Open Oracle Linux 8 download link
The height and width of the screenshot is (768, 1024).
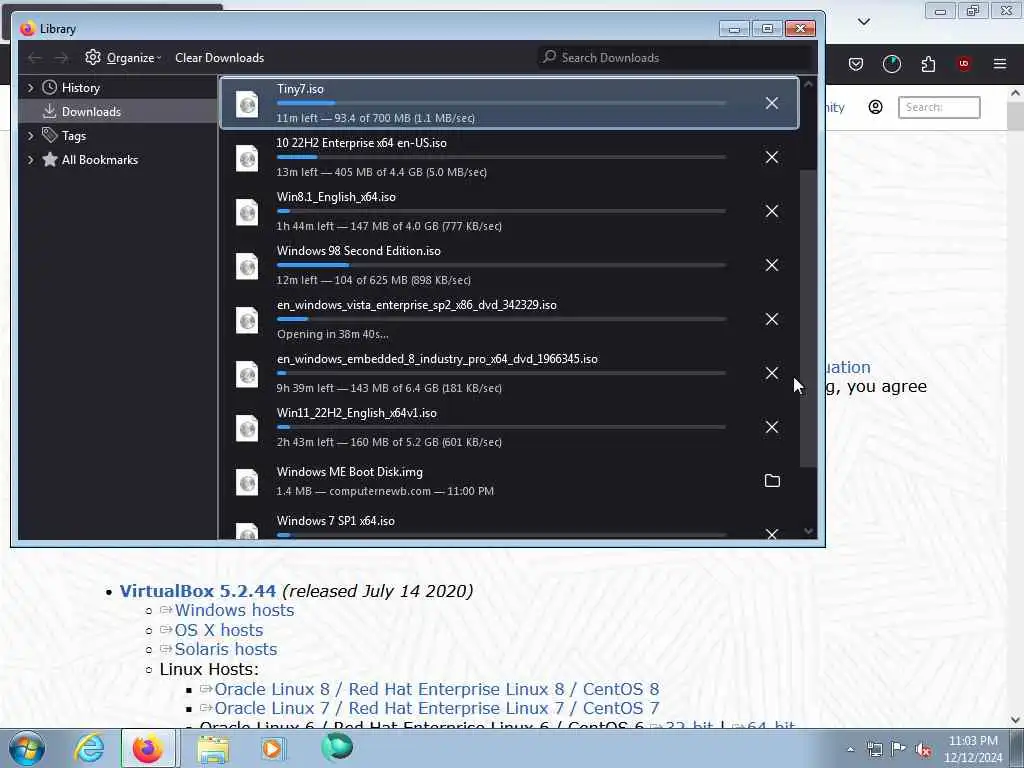click(436, 690)
